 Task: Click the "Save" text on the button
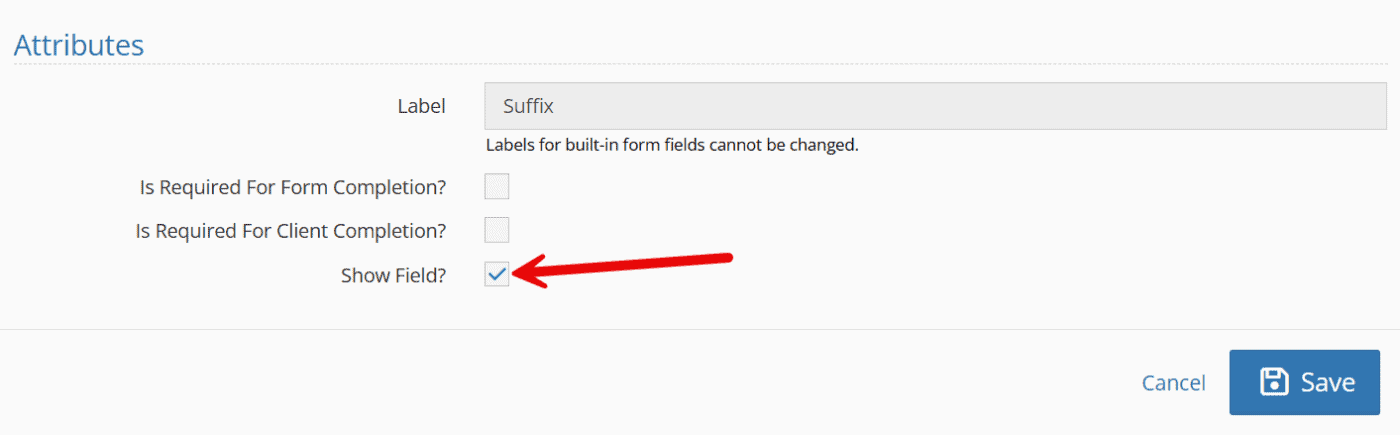point(1327,383)
